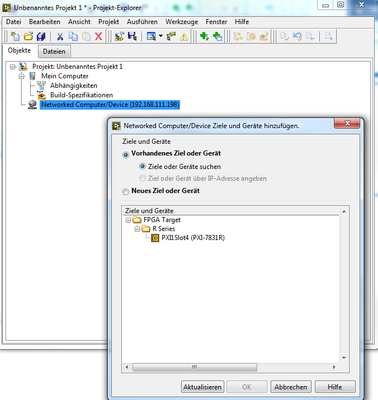Viewport: 378px width, 400px height.
Task: Click the Paste icon in toolbar
Action: pyautogui.click(x=86, y=36)
